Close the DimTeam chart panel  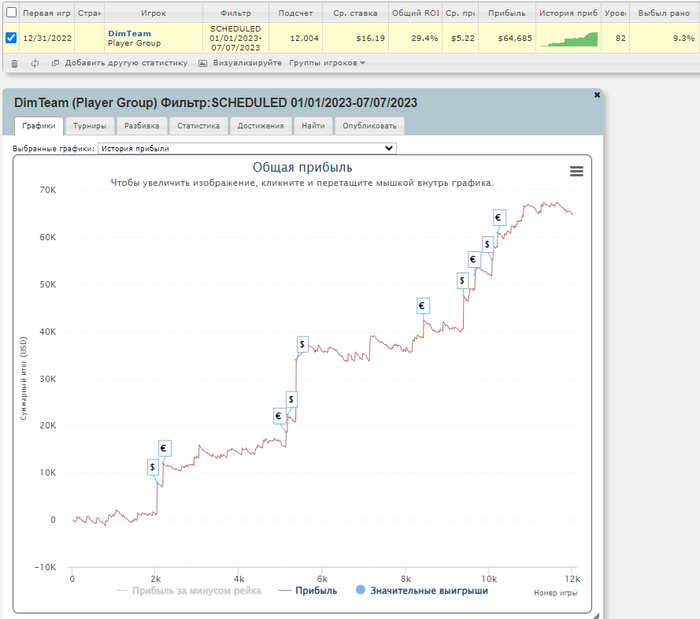pos(597,95)
